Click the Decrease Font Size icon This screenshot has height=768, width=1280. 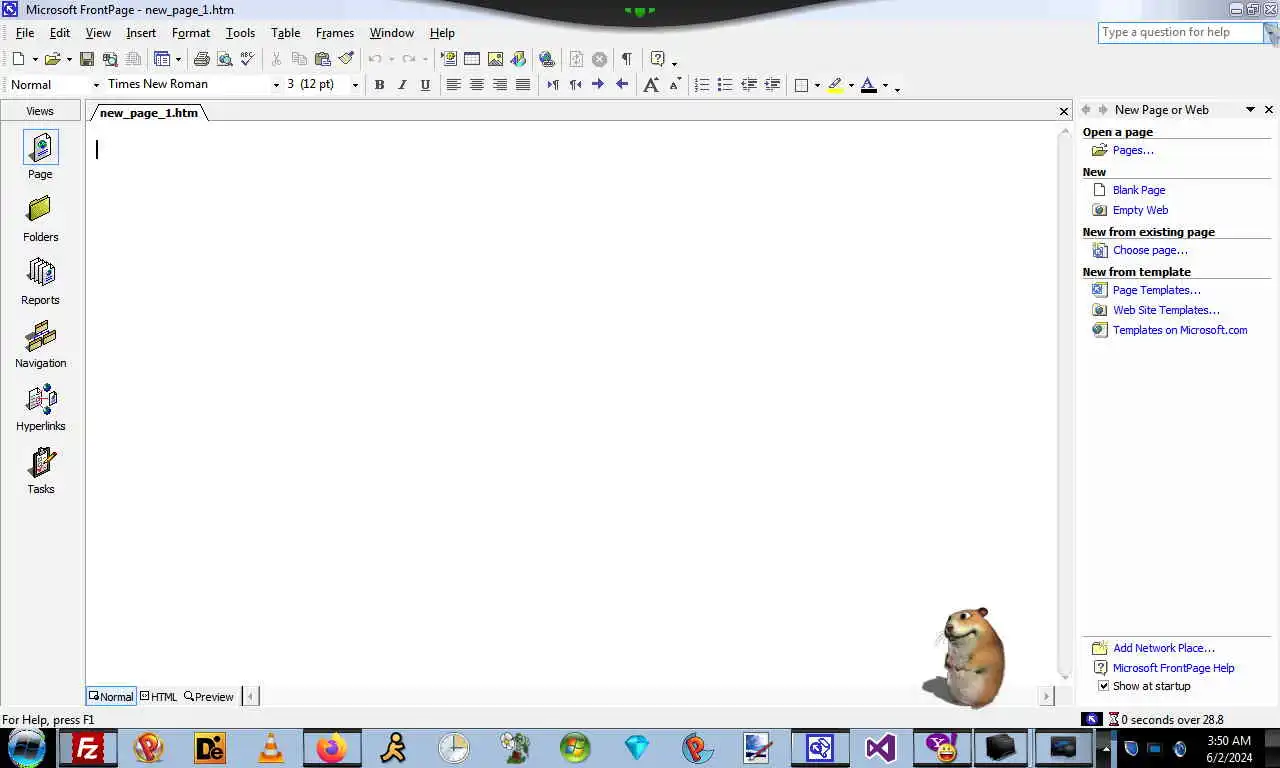coord(675,85)
